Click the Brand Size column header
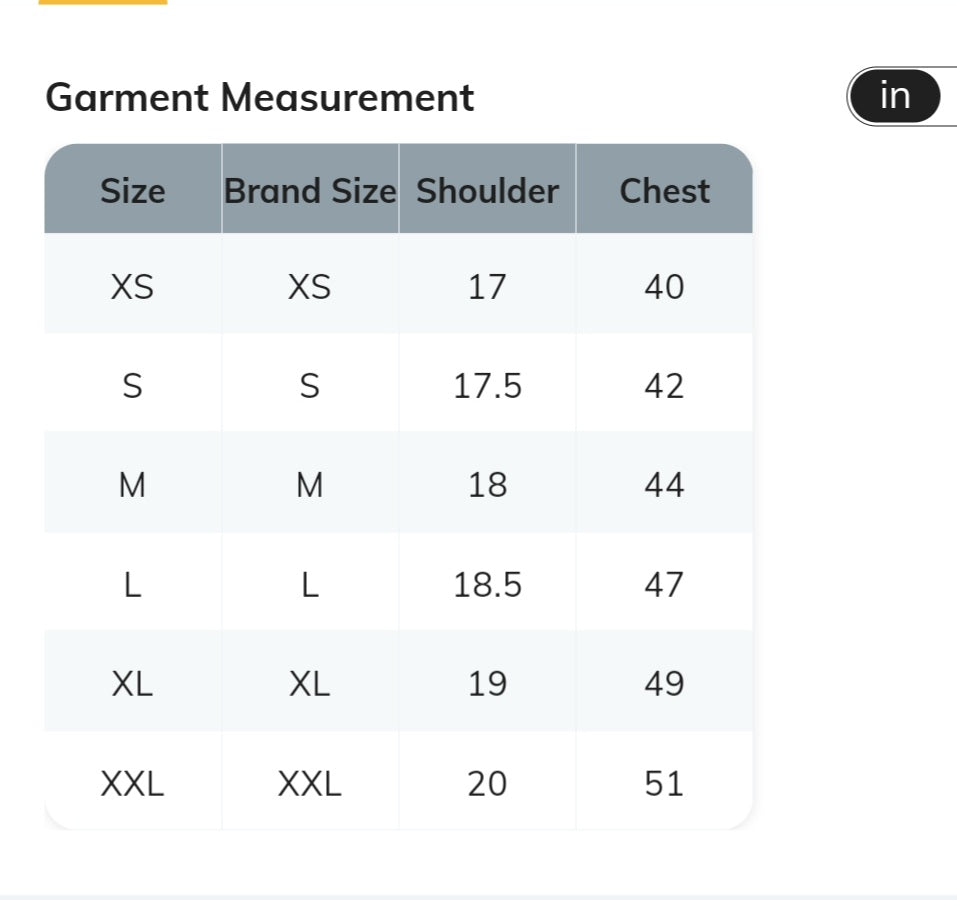Image resolution: width=957 pixels, height=900 pixels. (x=310, y=189)
